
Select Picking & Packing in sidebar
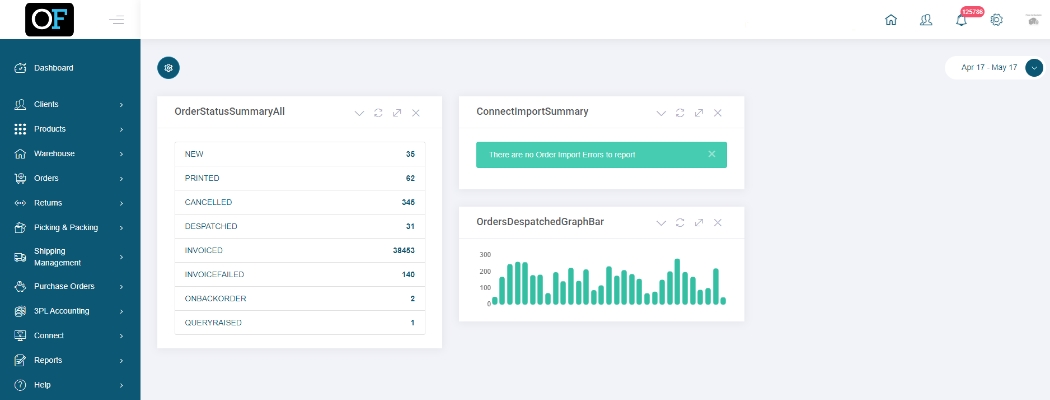coord(66,227)
